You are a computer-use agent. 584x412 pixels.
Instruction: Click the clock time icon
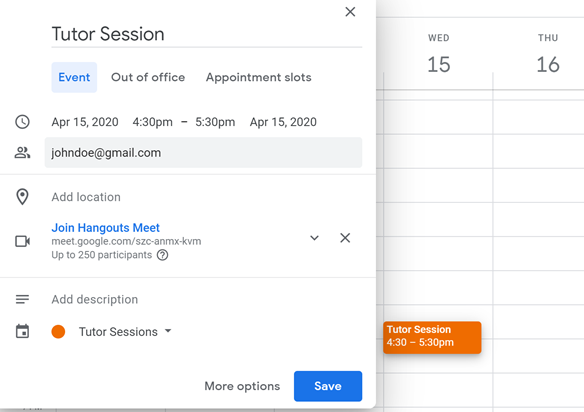pyautogui.click(x=22, y=122)
